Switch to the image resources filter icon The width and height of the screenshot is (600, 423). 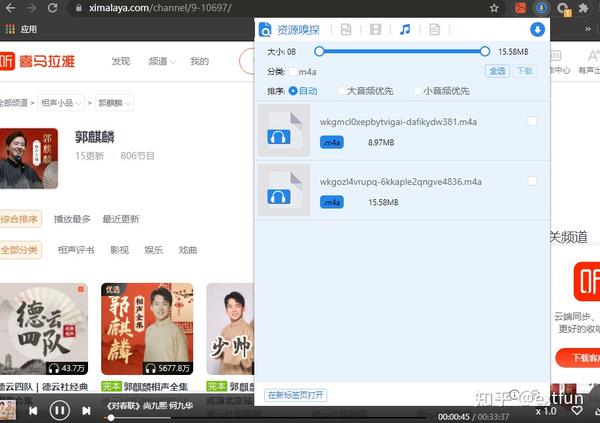tap(346, 29)
